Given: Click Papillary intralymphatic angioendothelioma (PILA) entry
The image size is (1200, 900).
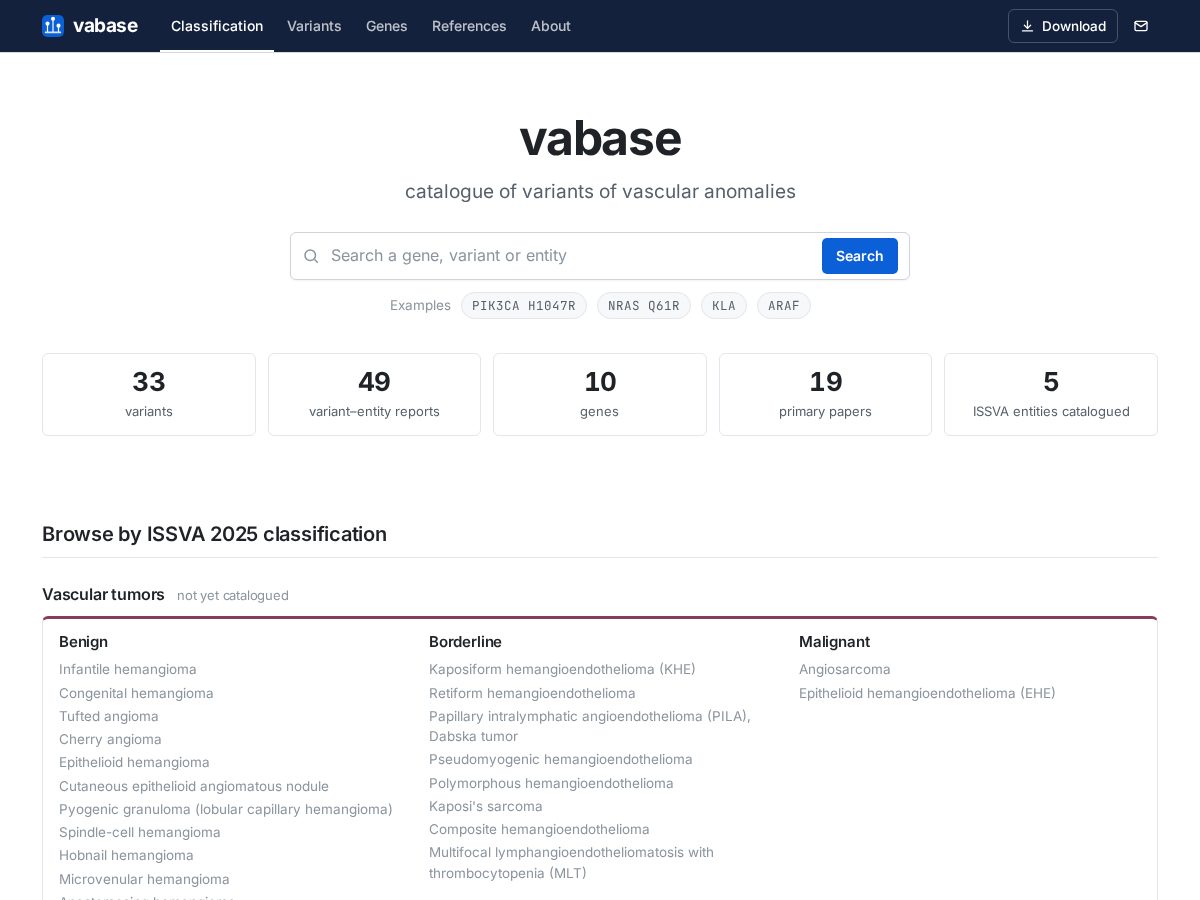Looking at the screenshot, I should pyautogui.click(x=590, y=726).
